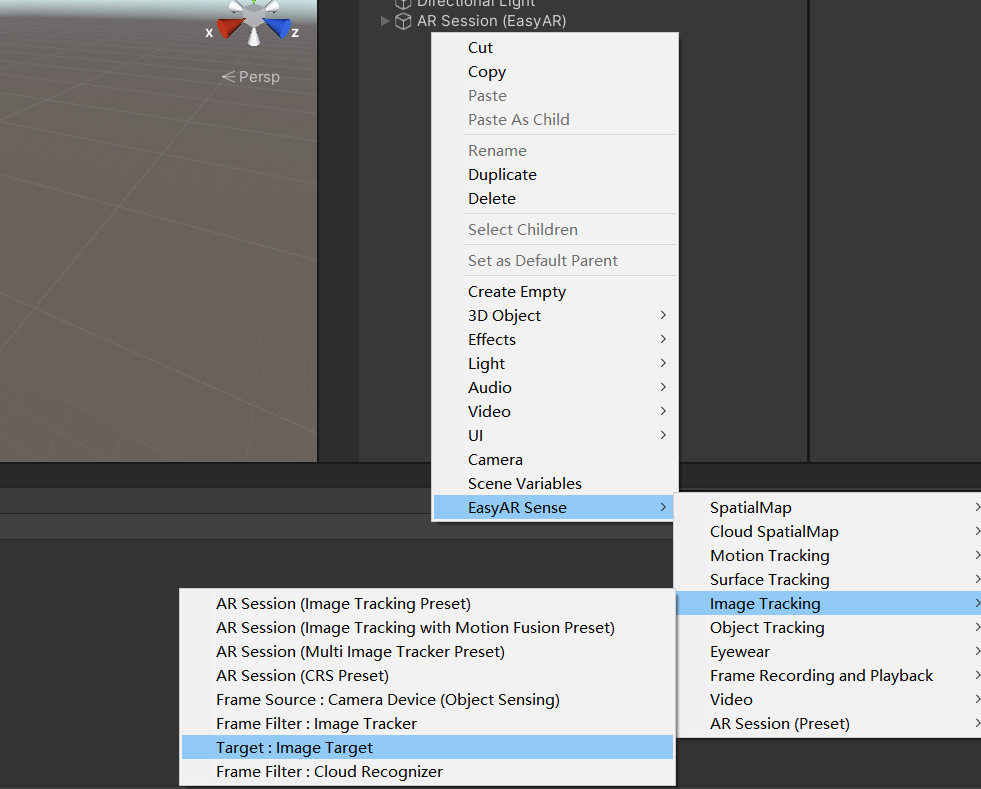Image resolution: width=981 pixels, height=789 pixels.
Task: Click the upper-left white cone on scene gizmo
Action: [233, 6]
